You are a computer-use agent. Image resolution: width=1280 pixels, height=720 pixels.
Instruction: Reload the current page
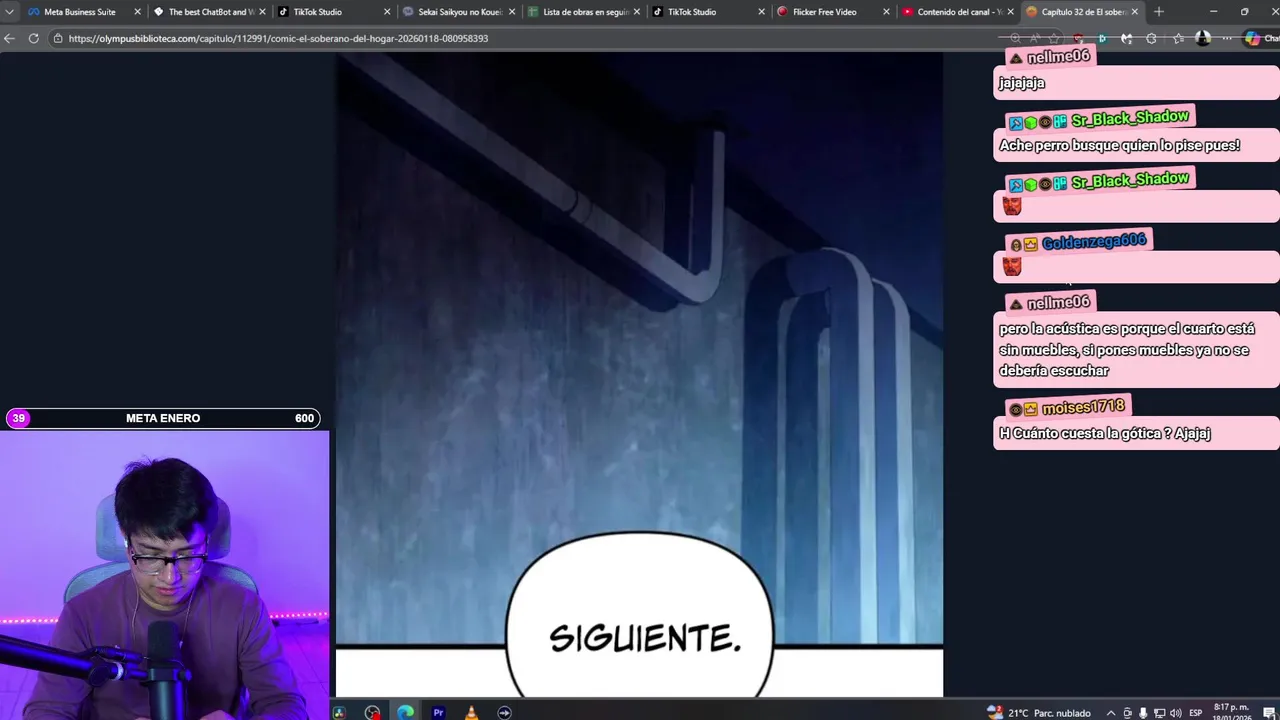(33, 38)
